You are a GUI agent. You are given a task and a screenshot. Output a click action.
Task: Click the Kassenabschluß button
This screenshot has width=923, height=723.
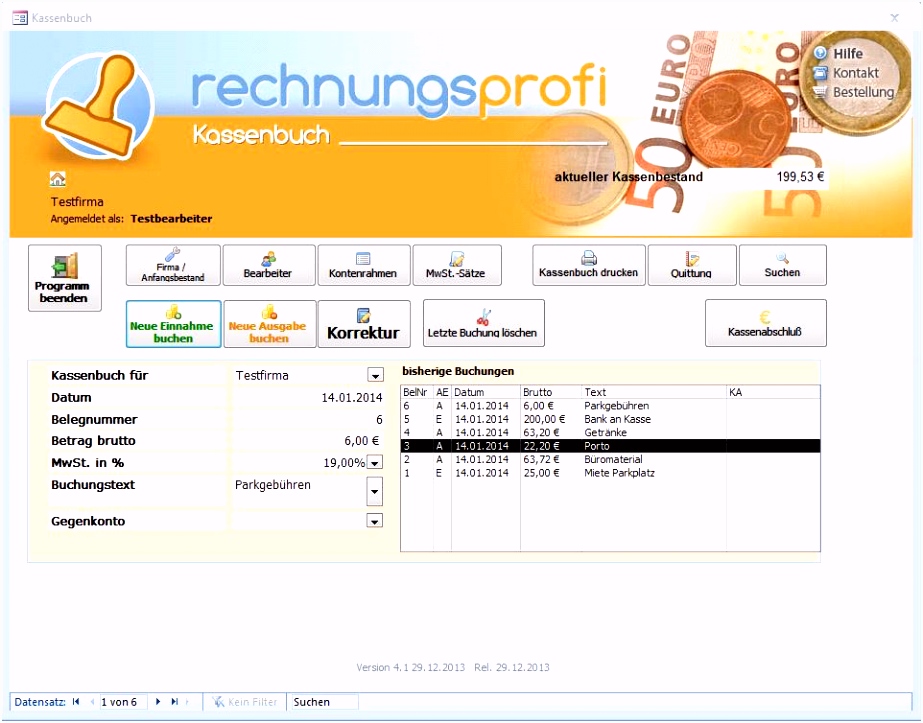pos(765,323)
